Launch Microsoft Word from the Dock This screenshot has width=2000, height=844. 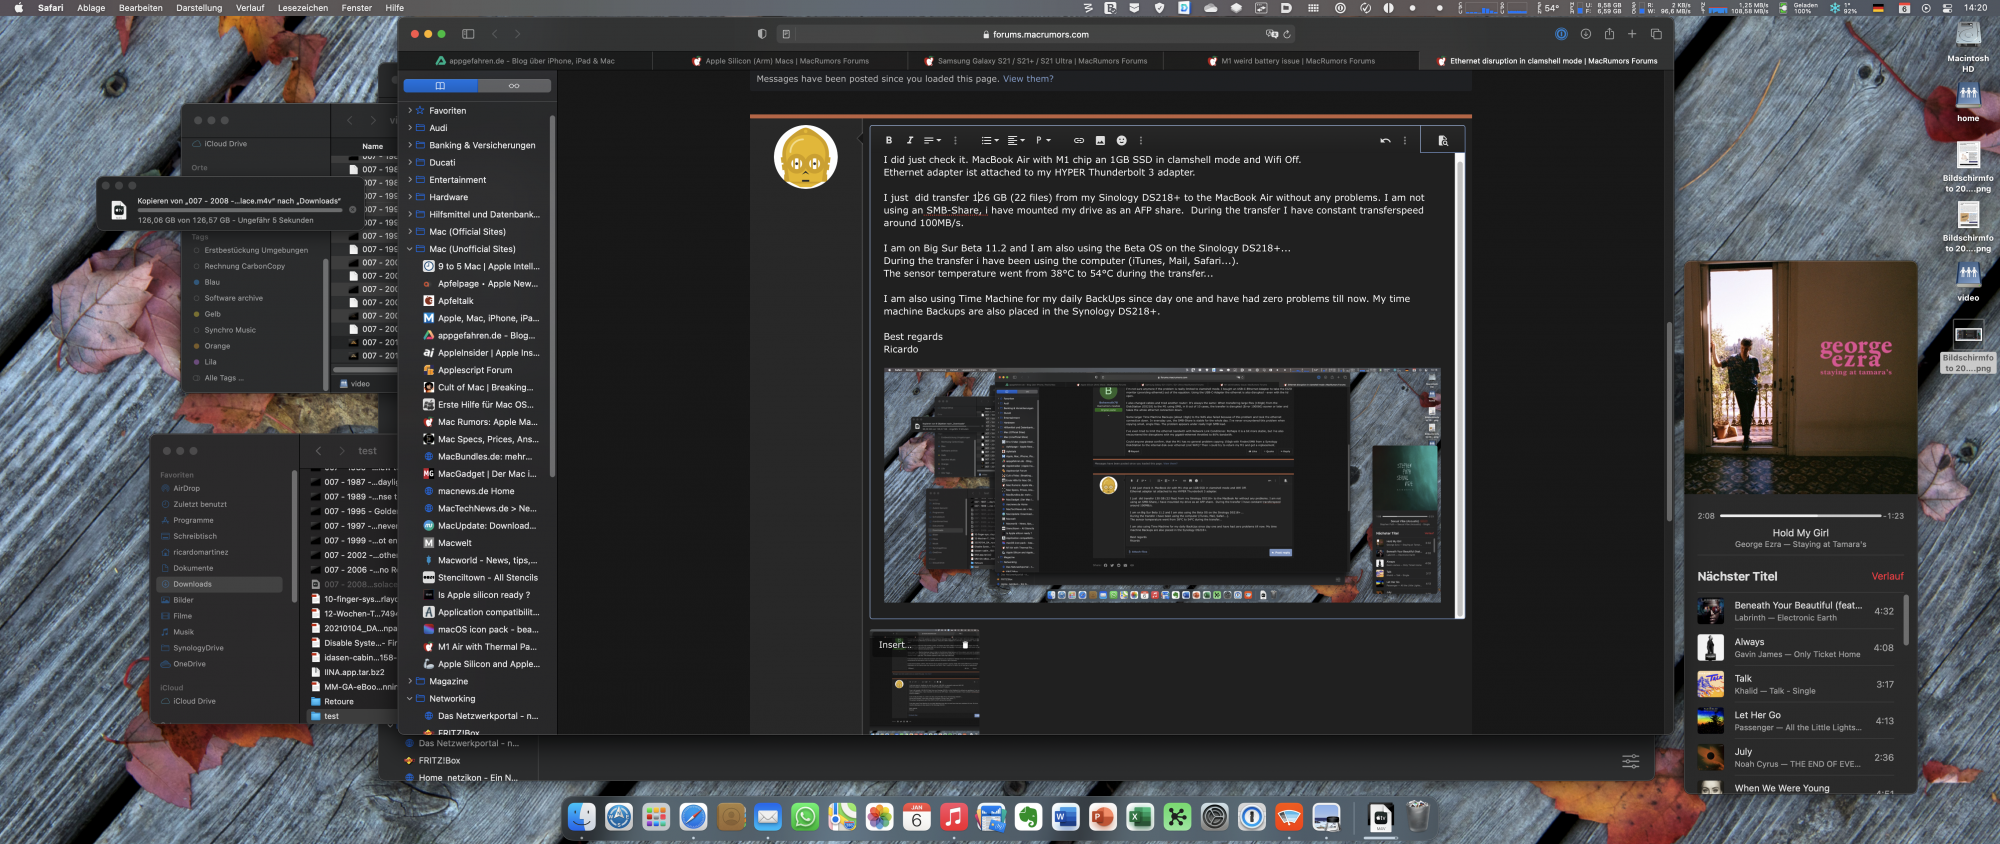(1065, 817)
